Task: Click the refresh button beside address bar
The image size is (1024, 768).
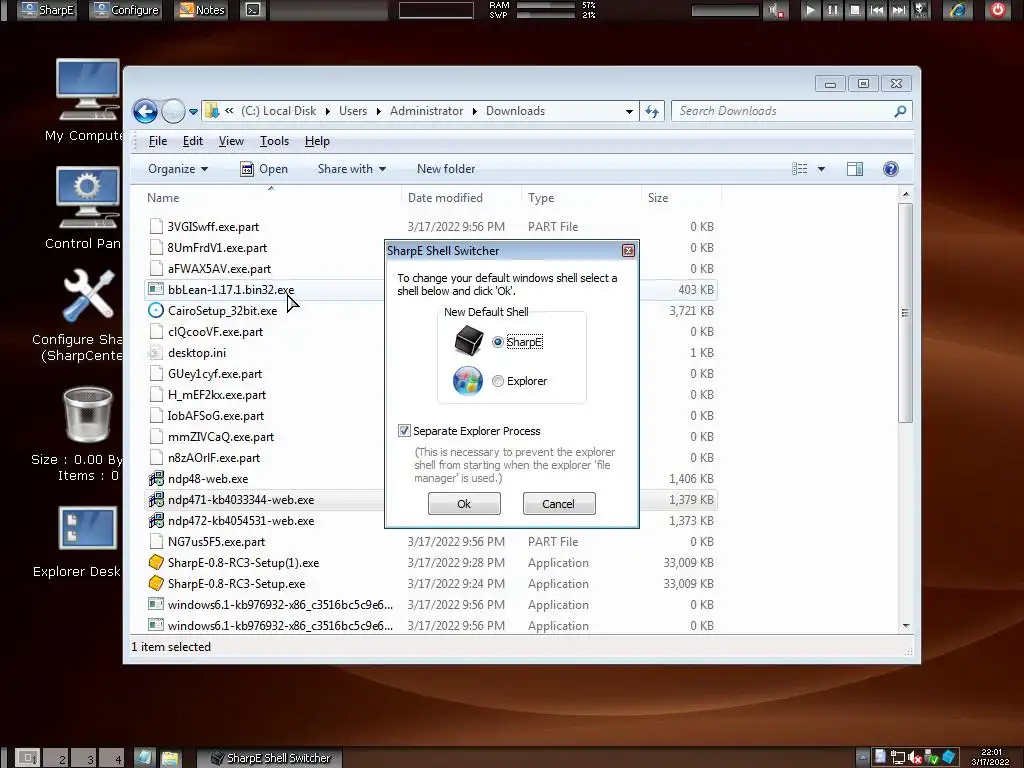Action: click(652, 112)
